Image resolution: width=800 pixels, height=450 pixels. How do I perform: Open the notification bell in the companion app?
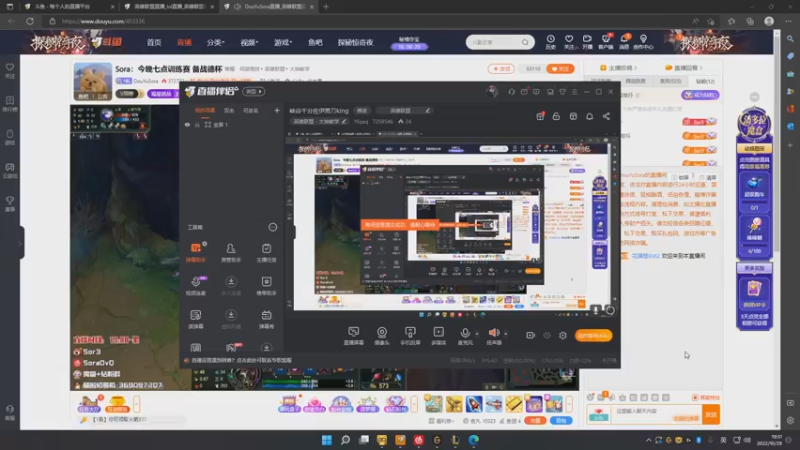click(x=589, y=116)
